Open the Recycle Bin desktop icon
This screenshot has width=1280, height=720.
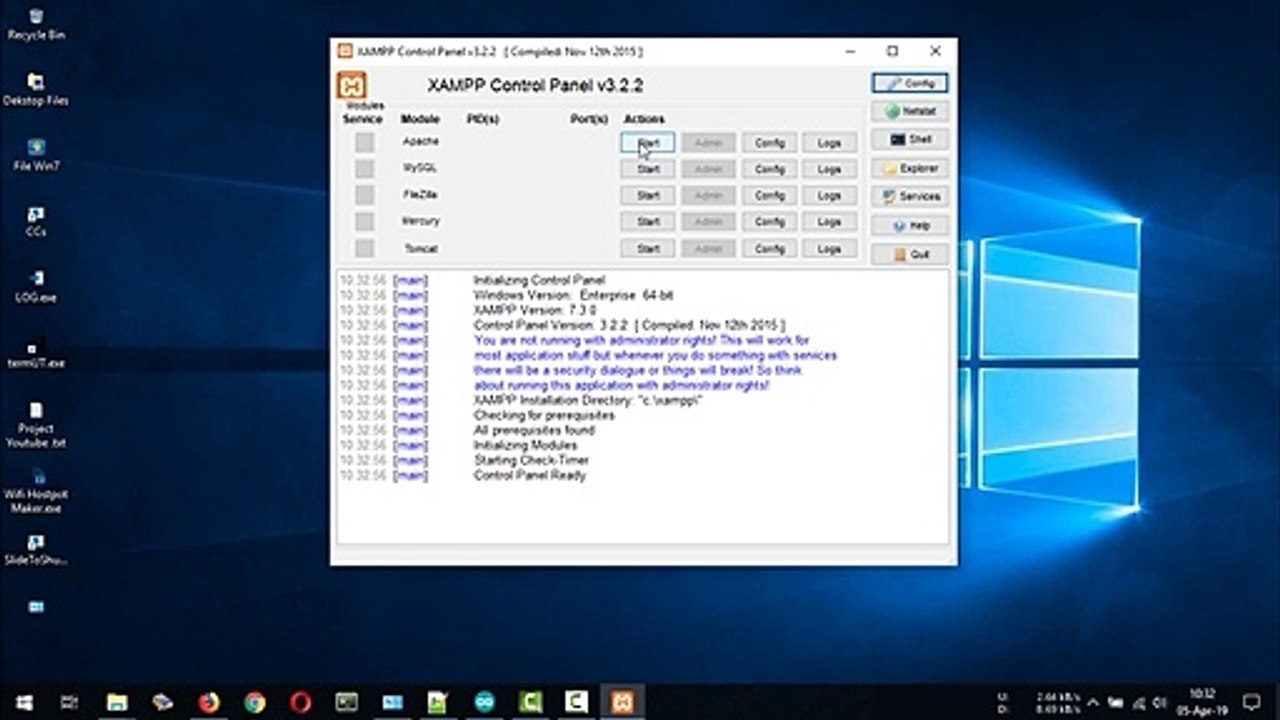pyautogui.click(x=36, y=25)
